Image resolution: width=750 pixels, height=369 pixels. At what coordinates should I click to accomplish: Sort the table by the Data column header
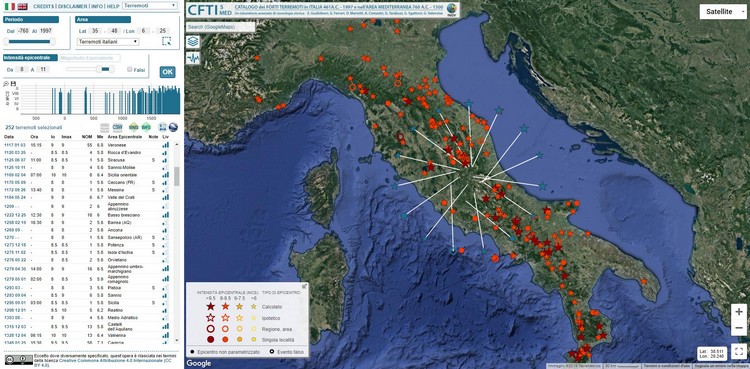[9, 137]
